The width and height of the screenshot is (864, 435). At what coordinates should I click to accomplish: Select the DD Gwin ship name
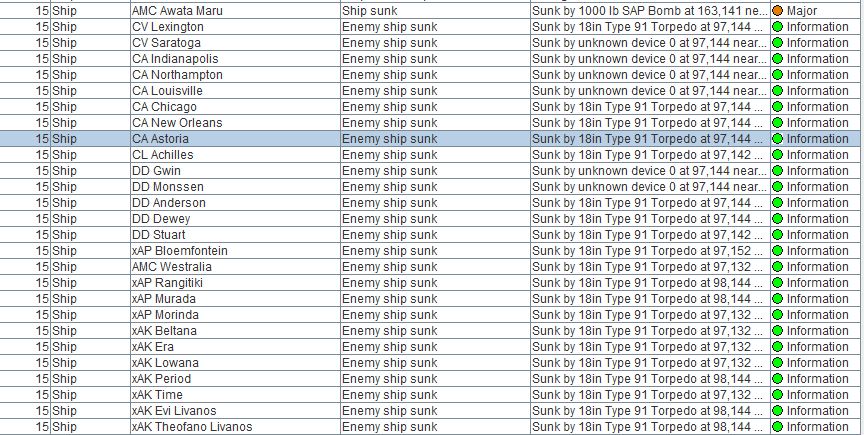click(156, 170)
